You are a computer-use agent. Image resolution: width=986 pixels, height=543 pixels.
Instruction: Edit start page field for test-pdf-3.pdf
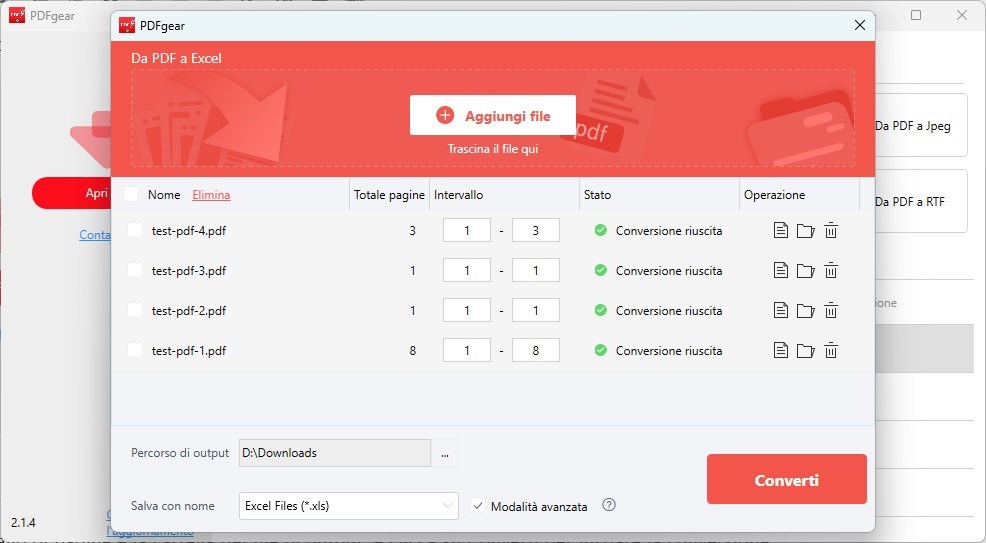[467, 271]
